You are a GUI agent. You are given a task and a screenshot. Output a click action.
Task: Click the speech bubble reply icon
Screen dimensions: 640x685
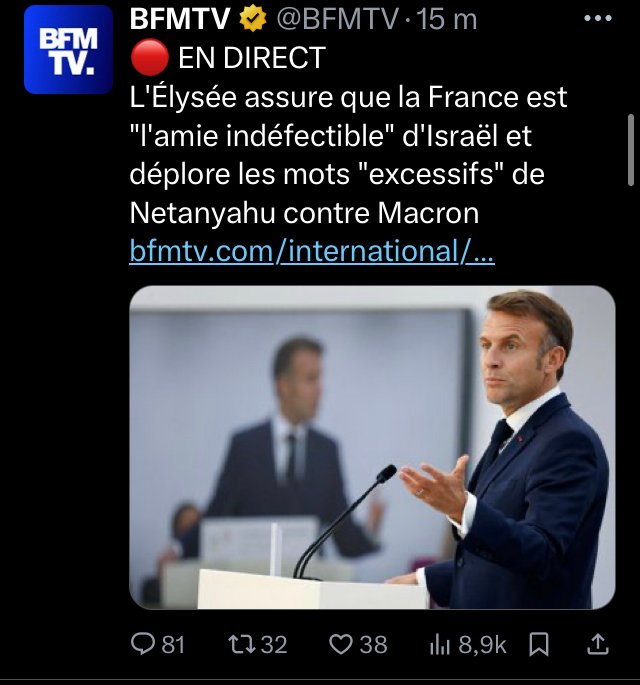tap(145, 645)
